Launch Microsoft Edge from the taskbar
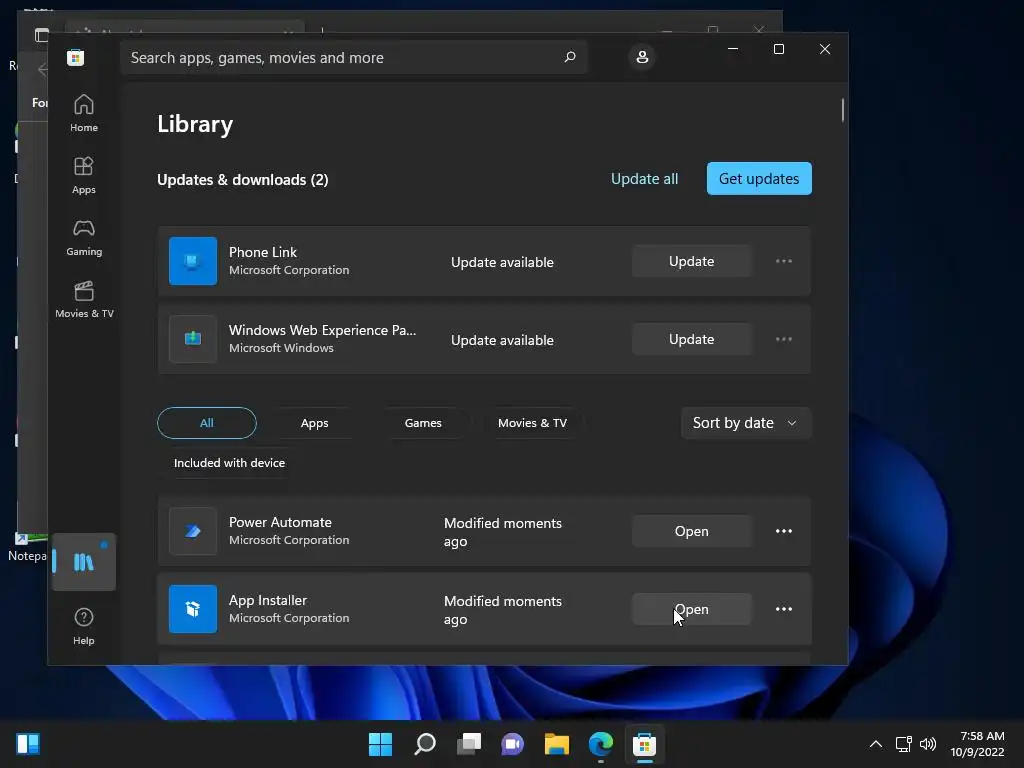The width and height of the screenshot is (1024, 768). click(x=600, y=744)
